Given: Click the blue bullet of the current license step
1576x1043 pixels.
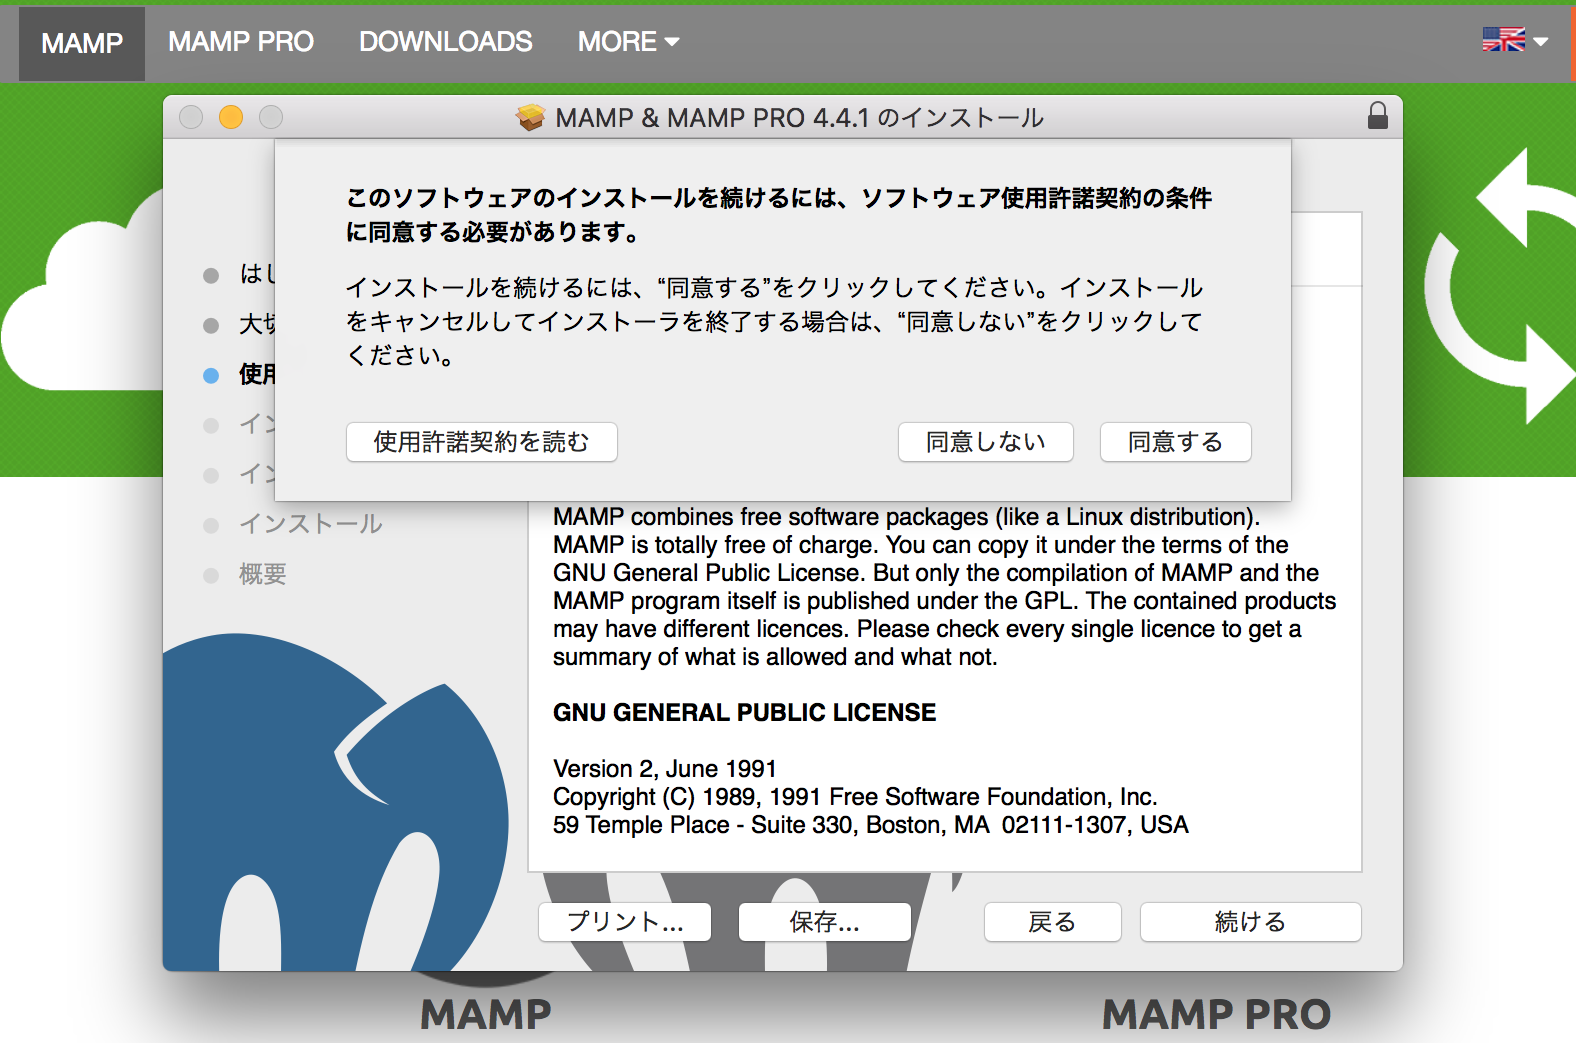Looking at the screenshot, I should coord(211,376).
